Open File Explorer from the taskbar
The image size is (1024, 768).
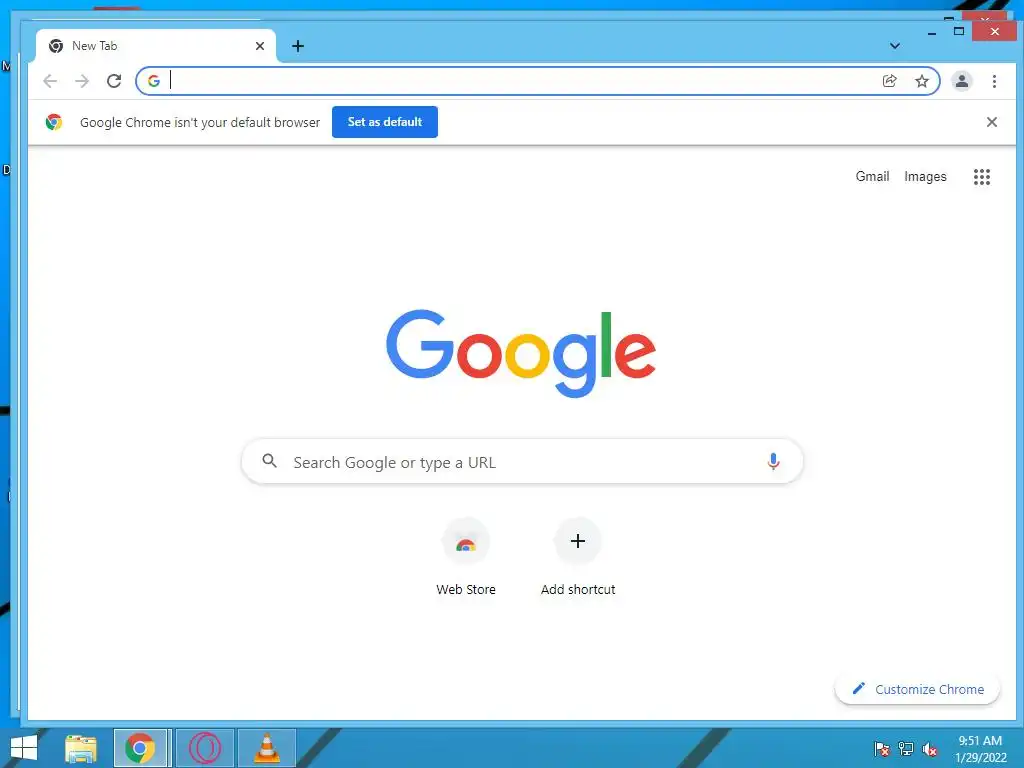click(x=81, y=748)
